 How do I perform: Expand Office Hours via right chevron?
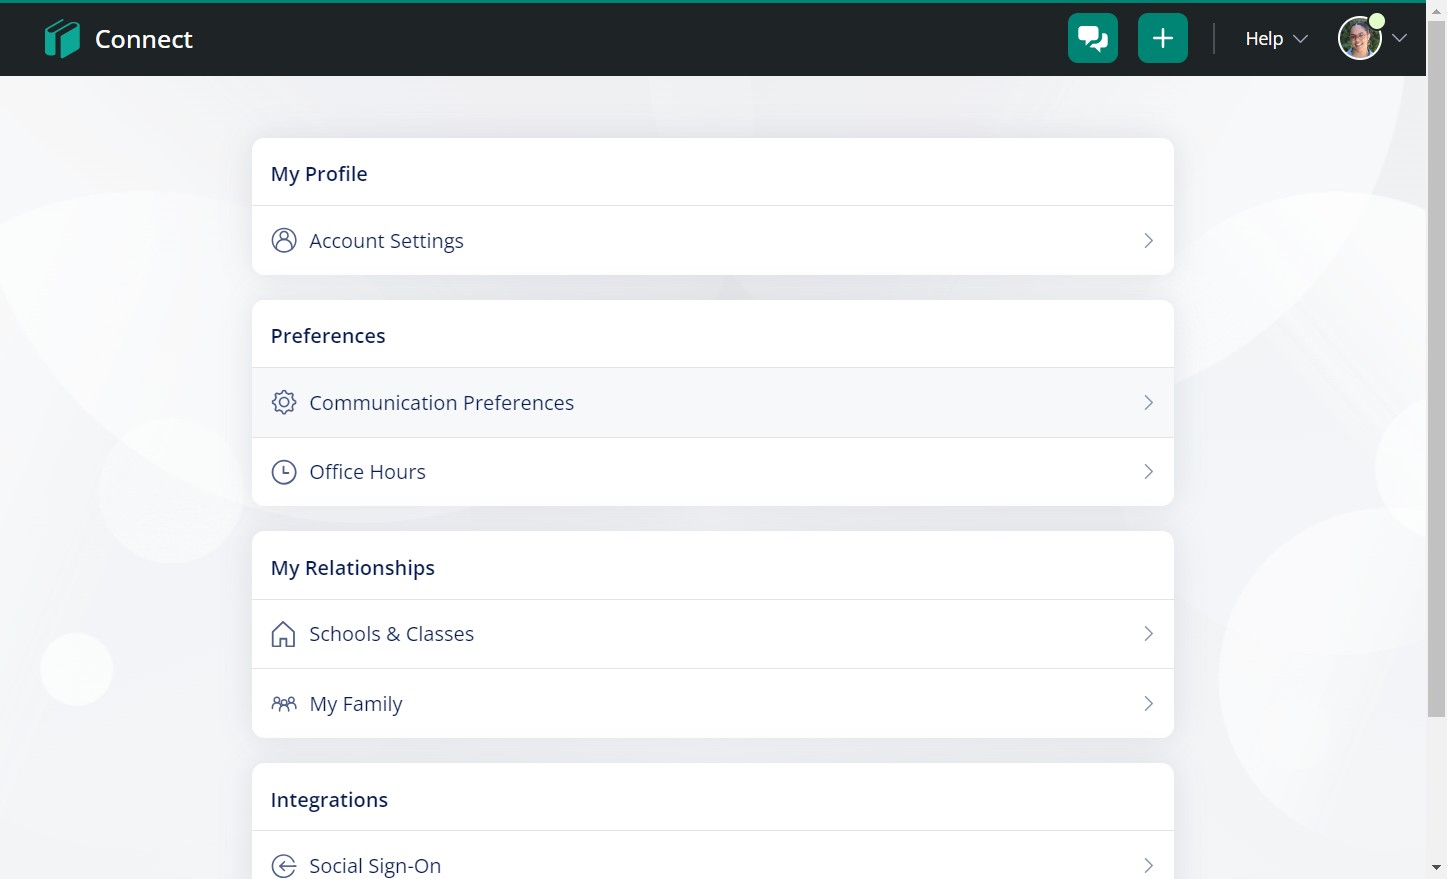(x=1148, y=472)
